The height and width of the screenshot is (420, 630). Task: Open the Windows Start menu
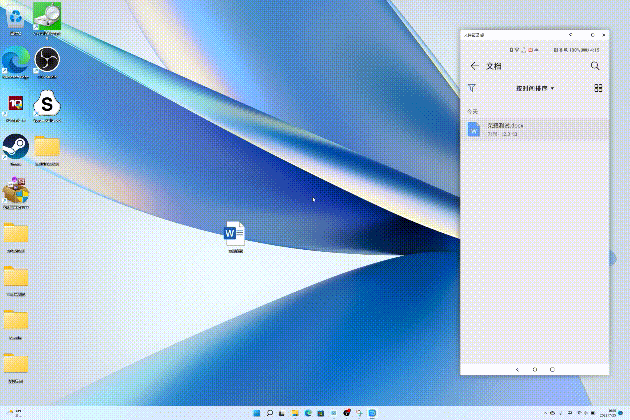click(255, 413)
